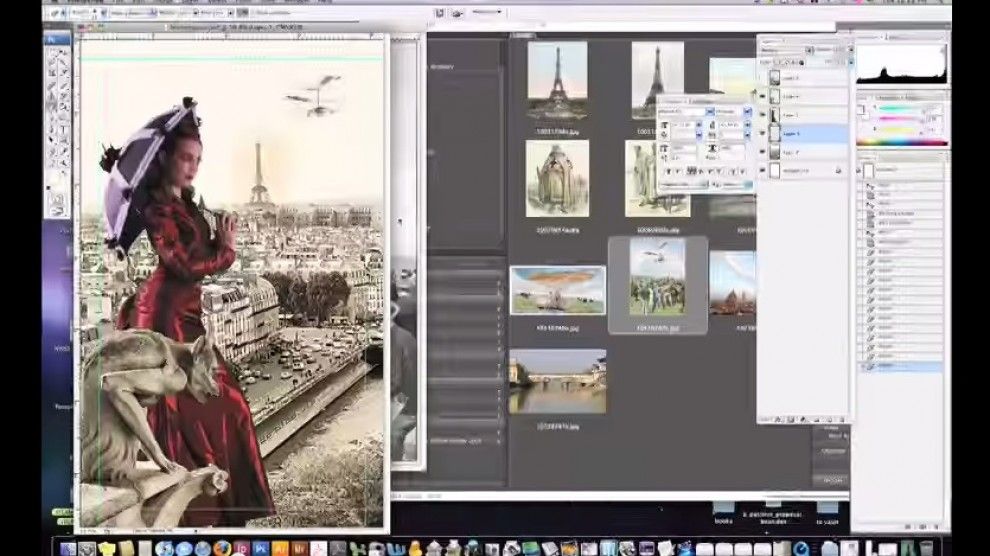This screenshot has width=990, height=556.
Task: Open Firefox from the Dock
Action: (x=221, y=548)
